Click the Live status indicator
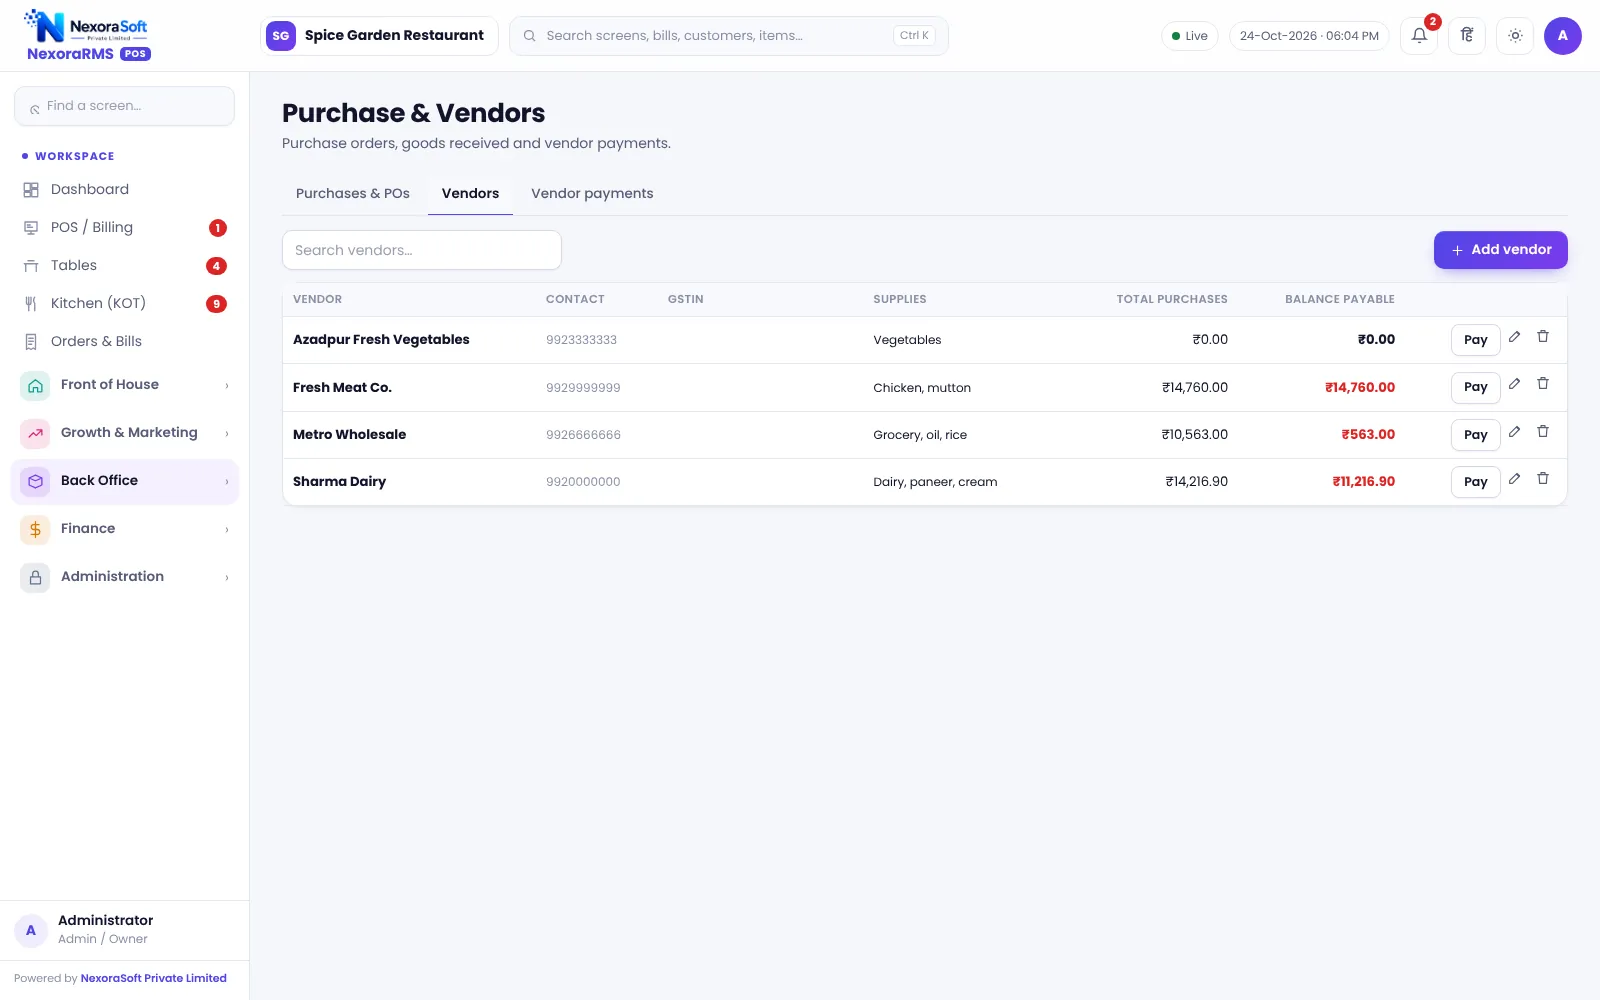Screen dimensions: 1600x1000 tap(1190, 36)
